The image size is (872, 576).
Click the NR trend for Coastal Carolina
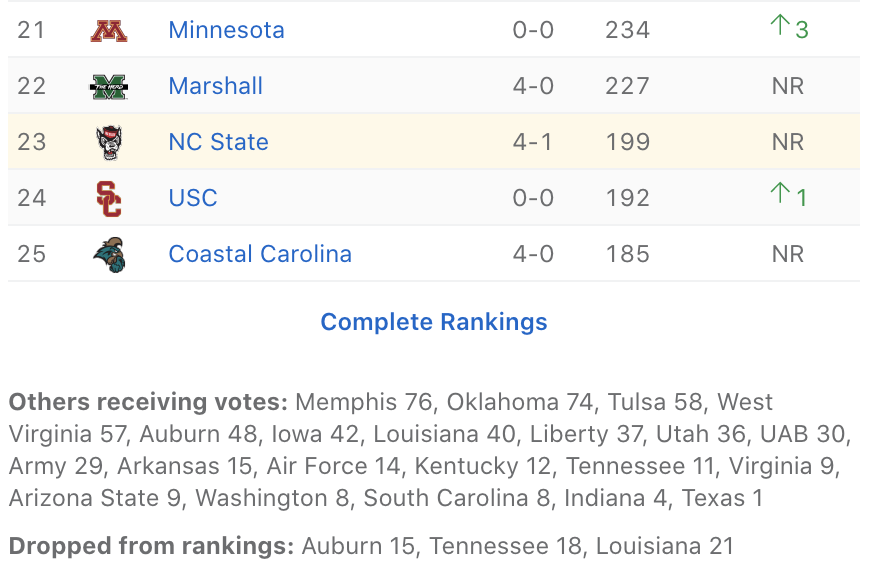coord(788,254)
